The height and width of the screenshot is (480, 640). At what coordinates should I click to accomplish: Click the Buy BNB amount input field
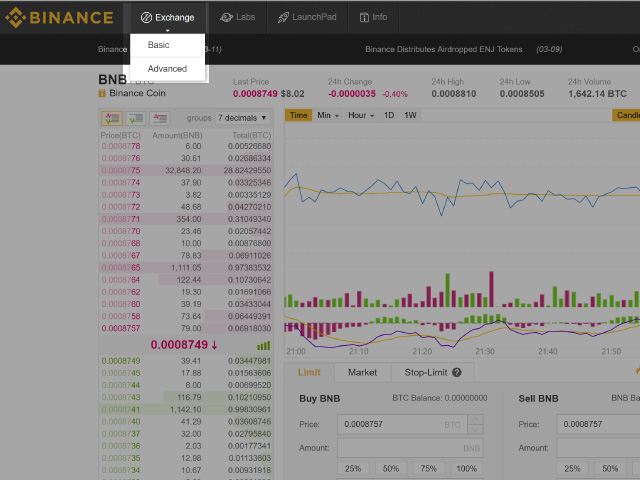(x=410, y=448)
